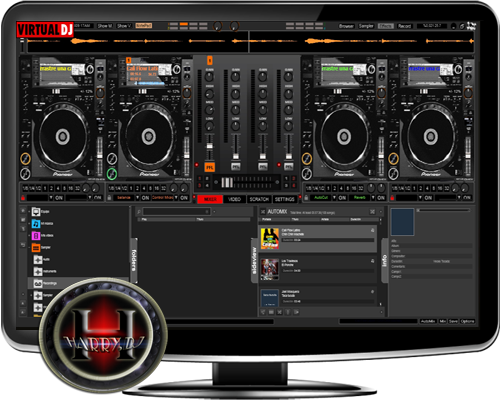Click the green circular button on orange-titled deck
Viewport: 500px width, 400px height.
(x=112, y=173)
